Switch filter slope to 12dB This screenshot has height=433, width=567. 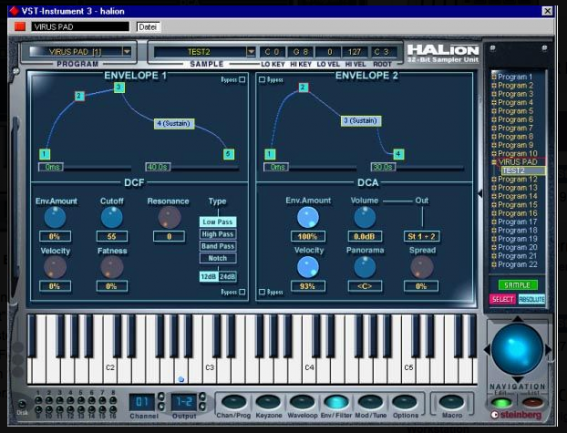209,277
